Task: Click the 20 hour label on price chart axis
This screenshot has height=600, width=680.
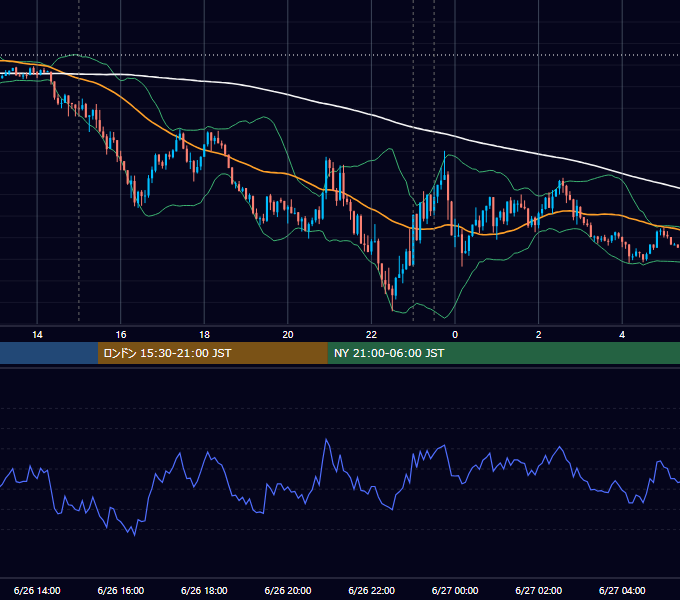Action: (288, 335)
